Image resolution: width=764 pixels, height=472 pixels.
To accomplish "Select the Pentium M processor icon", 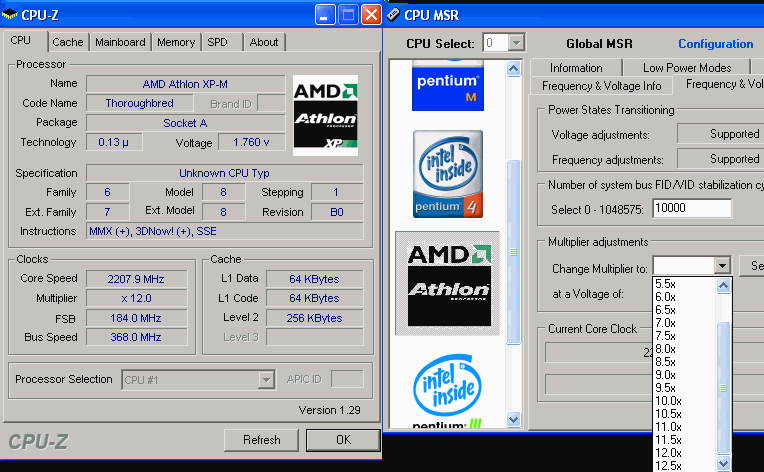I will tap(448, 86).
